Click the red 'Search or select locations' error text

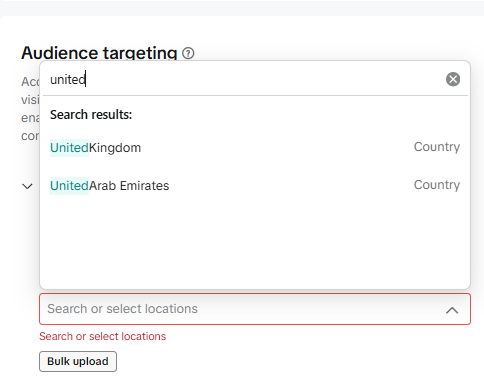102,336
